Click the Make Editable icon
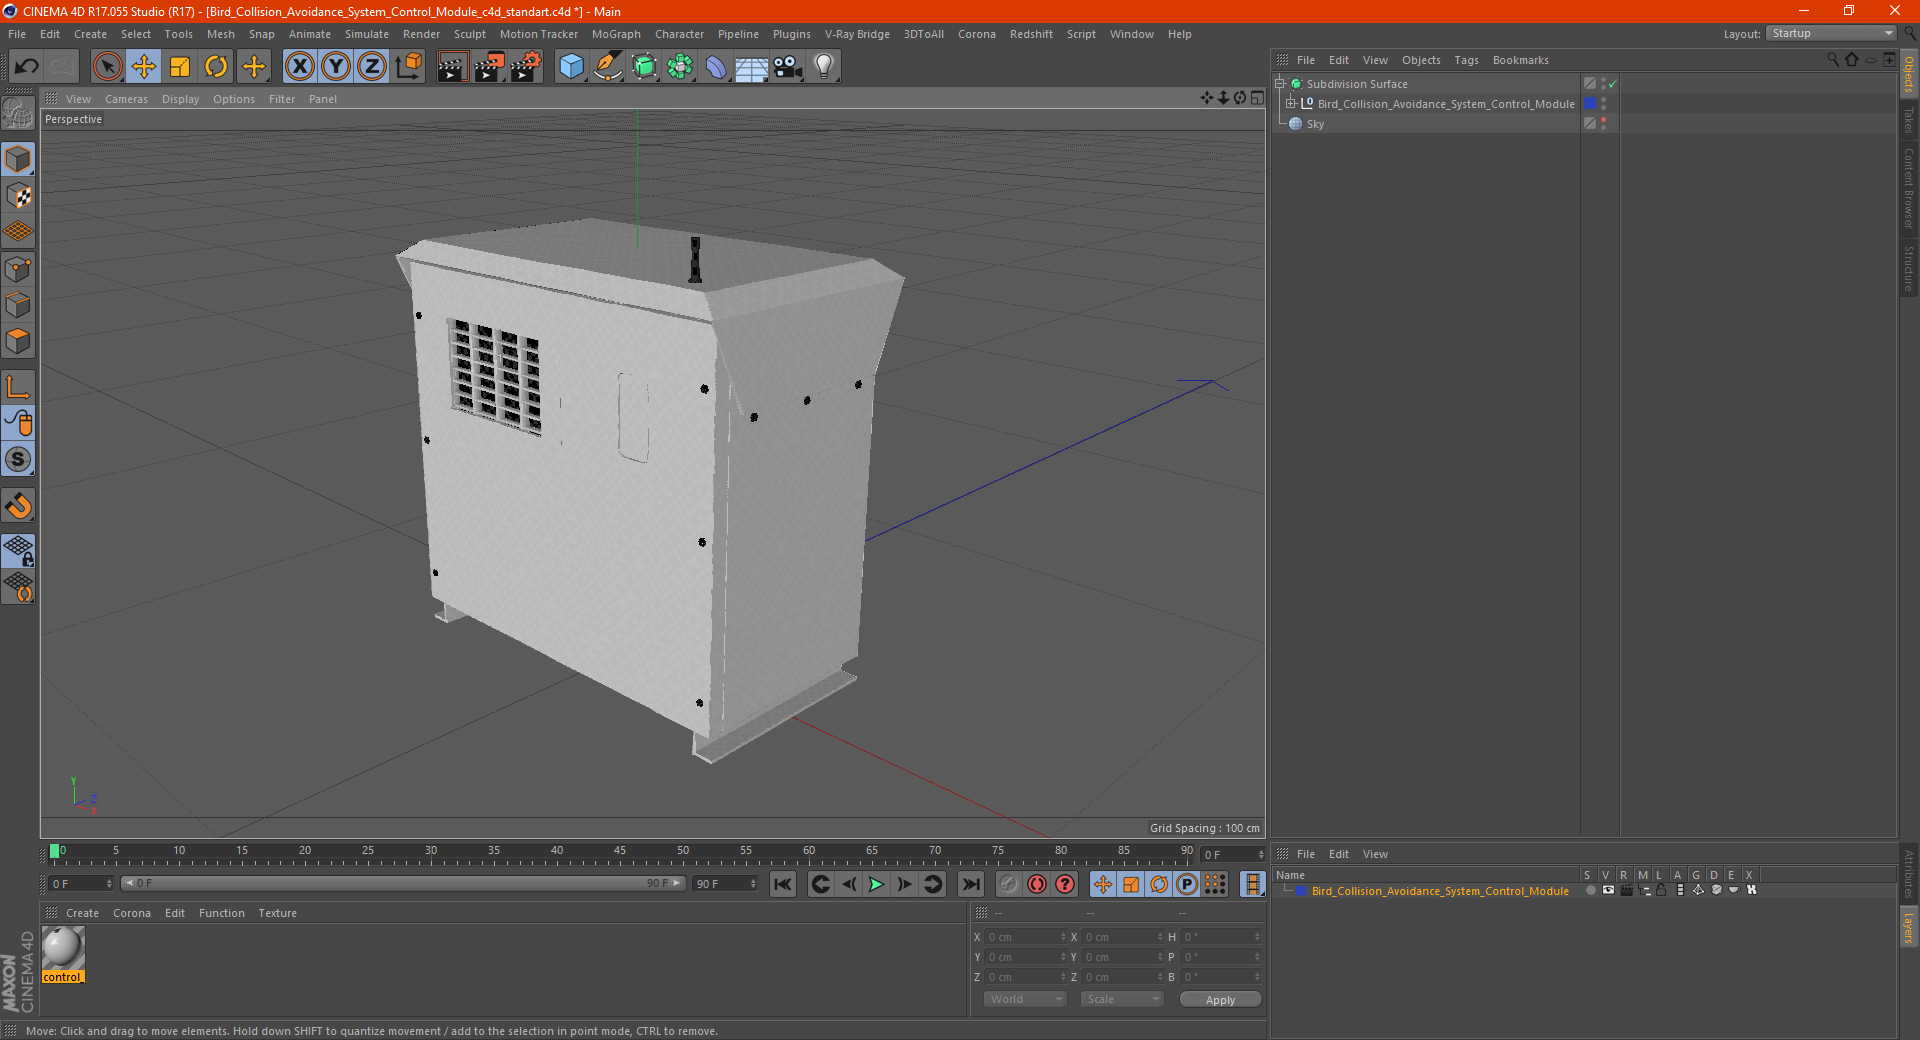The image size is (1920, 1040). [x=18, y=114]
